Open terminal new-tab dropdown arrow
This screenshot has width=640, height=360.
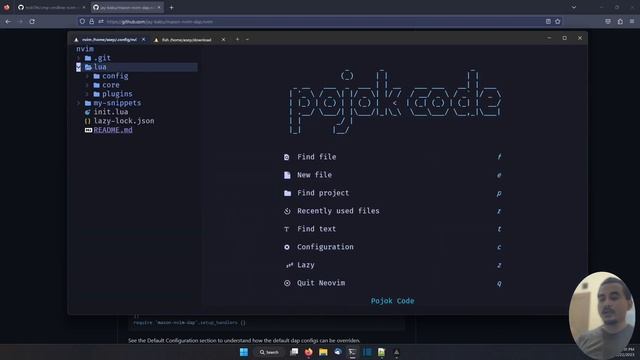click(x=247, y=39)
